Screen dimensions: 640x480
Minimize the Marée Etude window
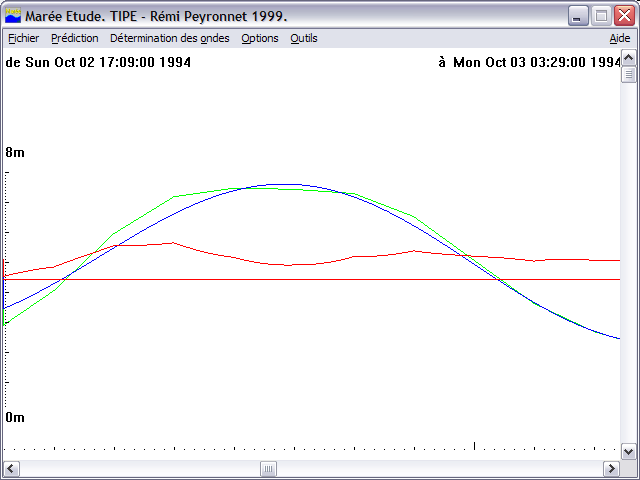click(578, 16)
